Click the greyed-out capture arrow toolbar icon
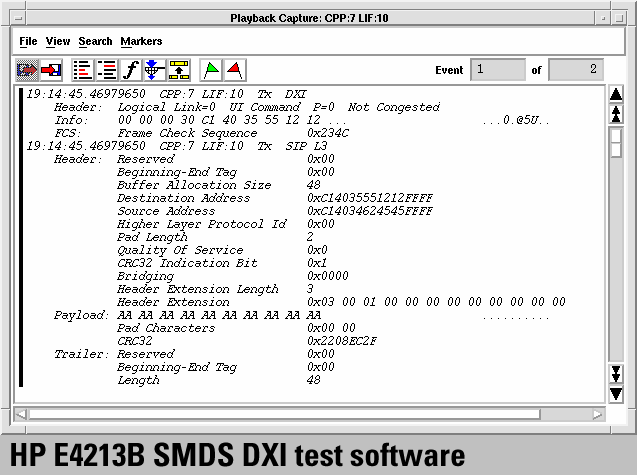 (x=27, y=70)
